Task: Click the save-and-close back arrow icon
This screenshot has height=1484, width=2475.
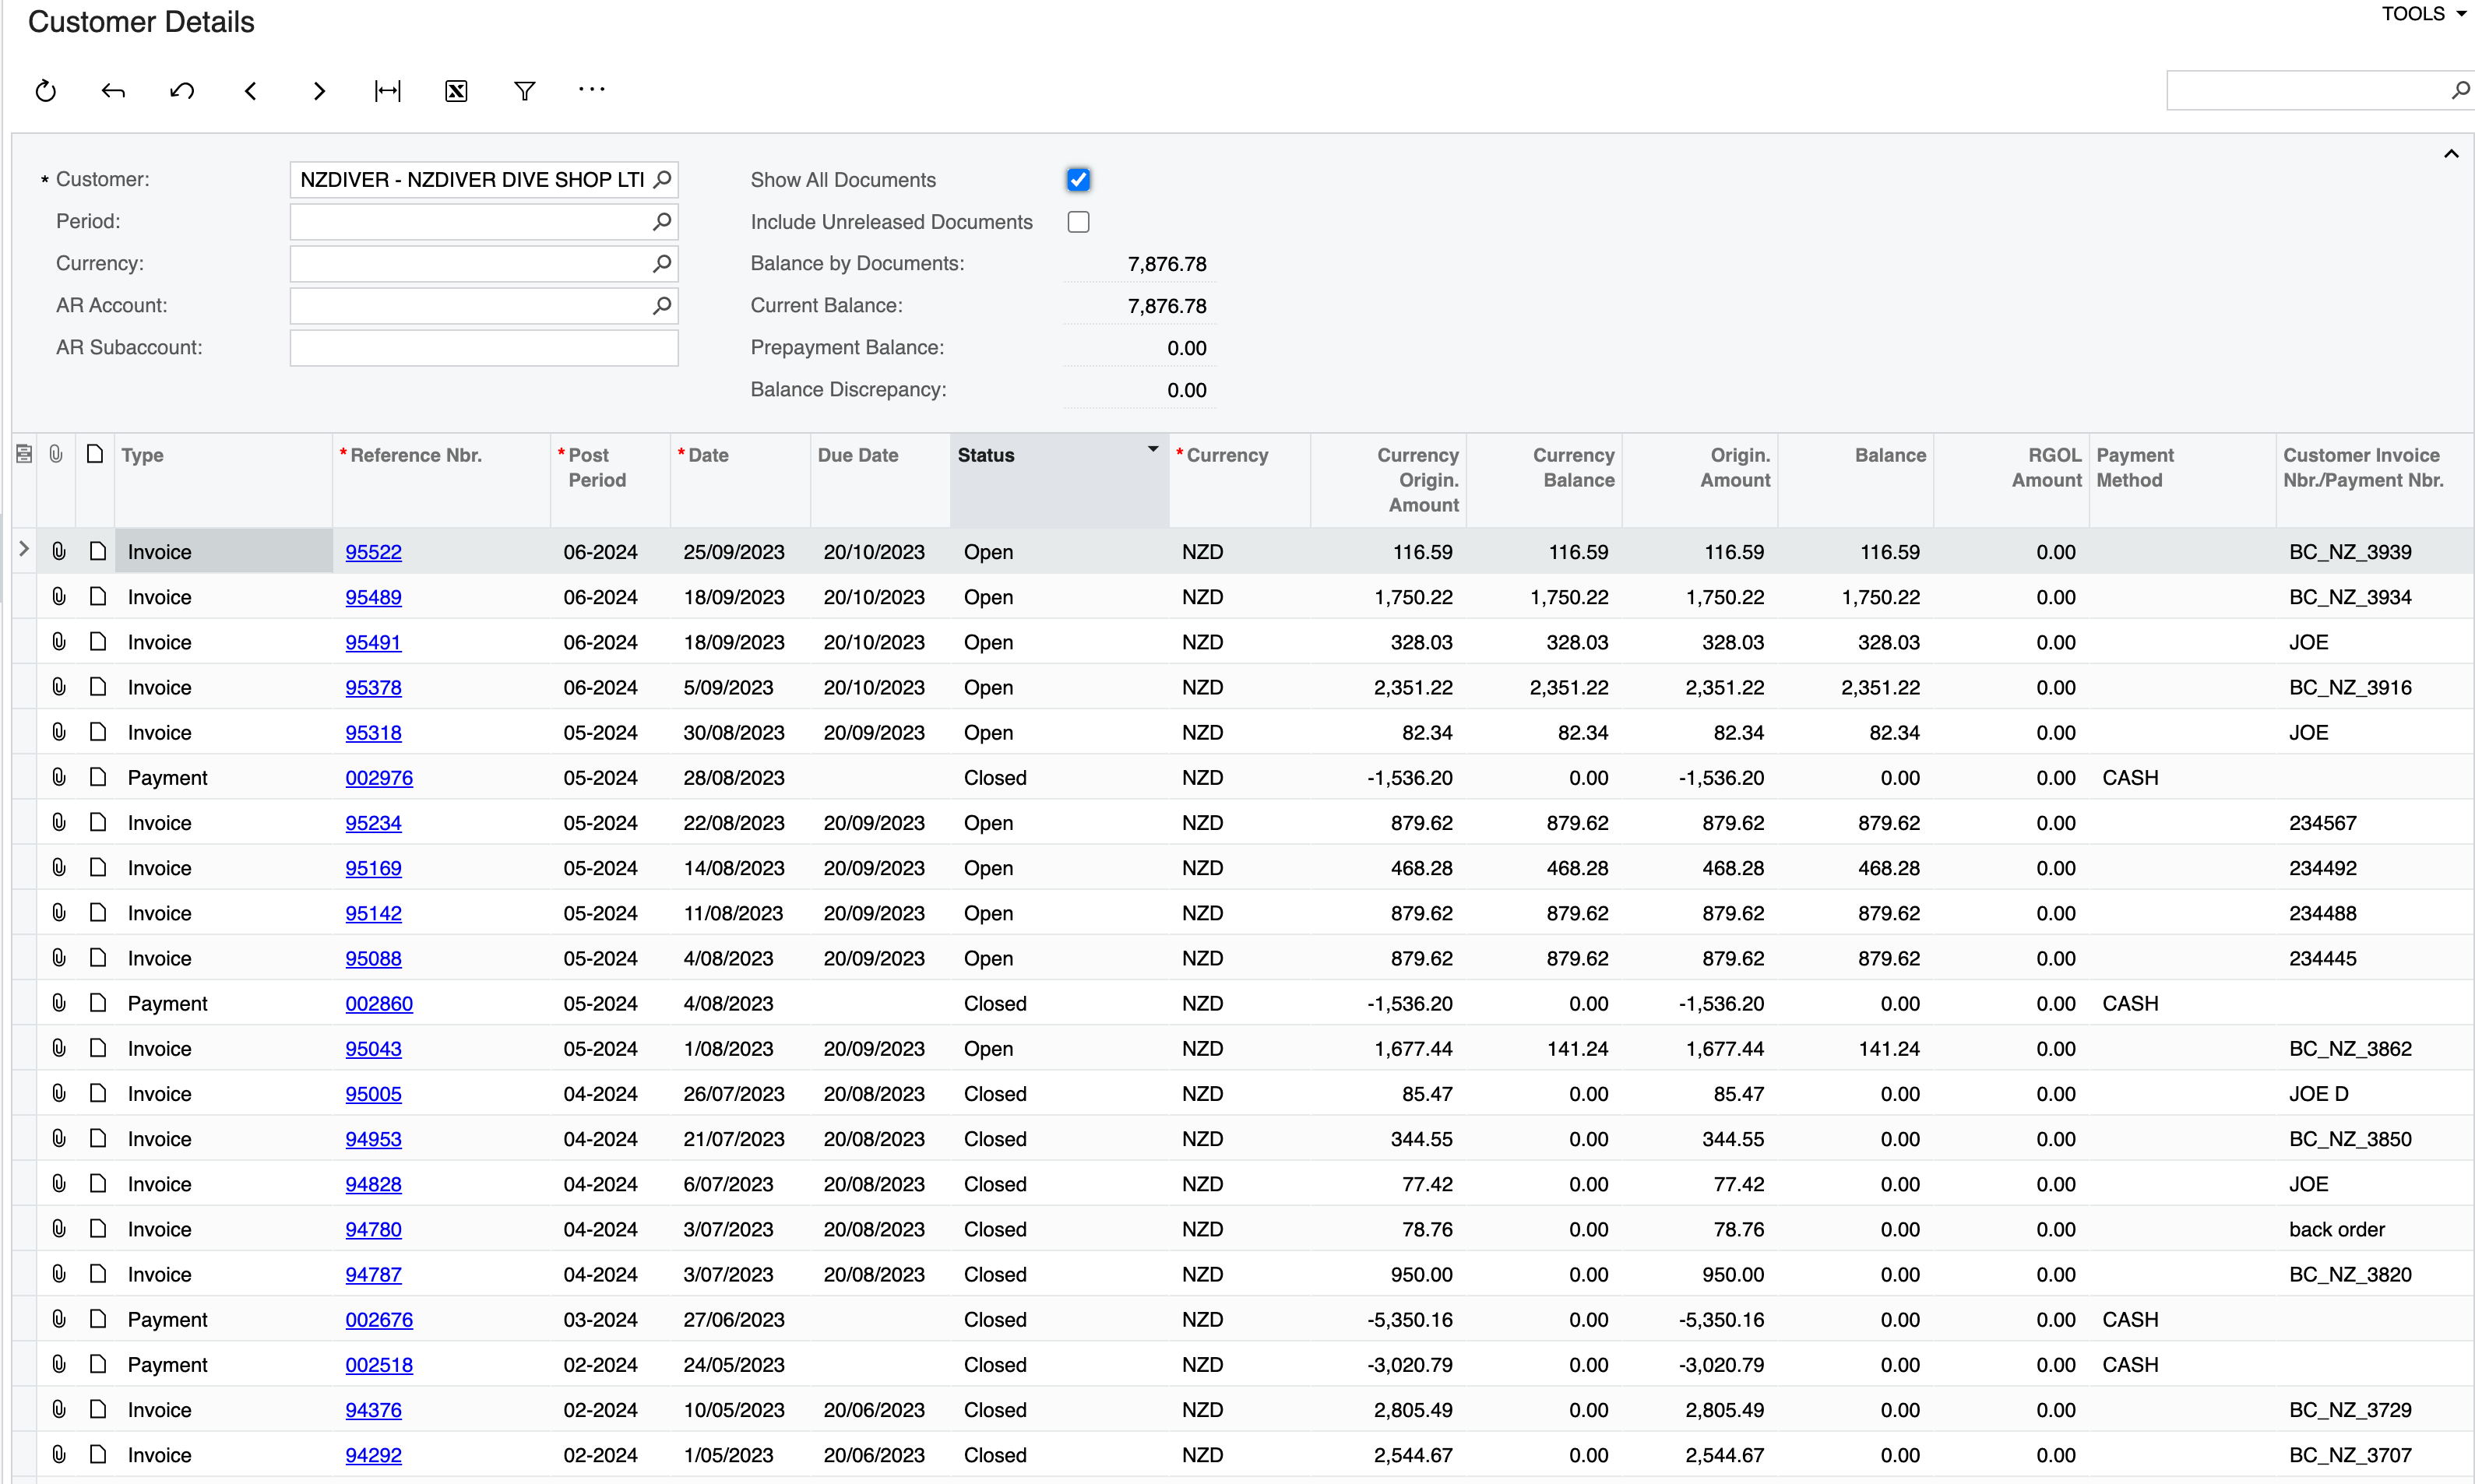Action: coord(113,91)
